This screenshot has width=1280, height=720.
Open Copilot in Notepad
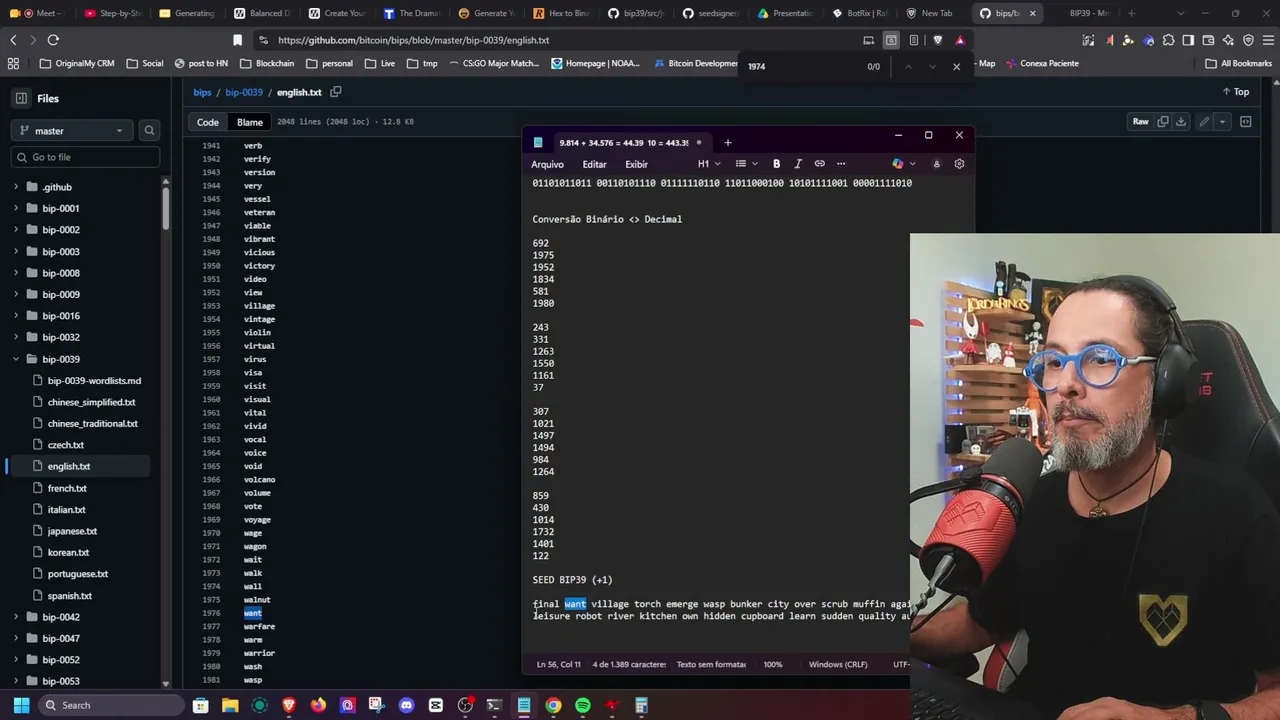click(x=897, y=164)
